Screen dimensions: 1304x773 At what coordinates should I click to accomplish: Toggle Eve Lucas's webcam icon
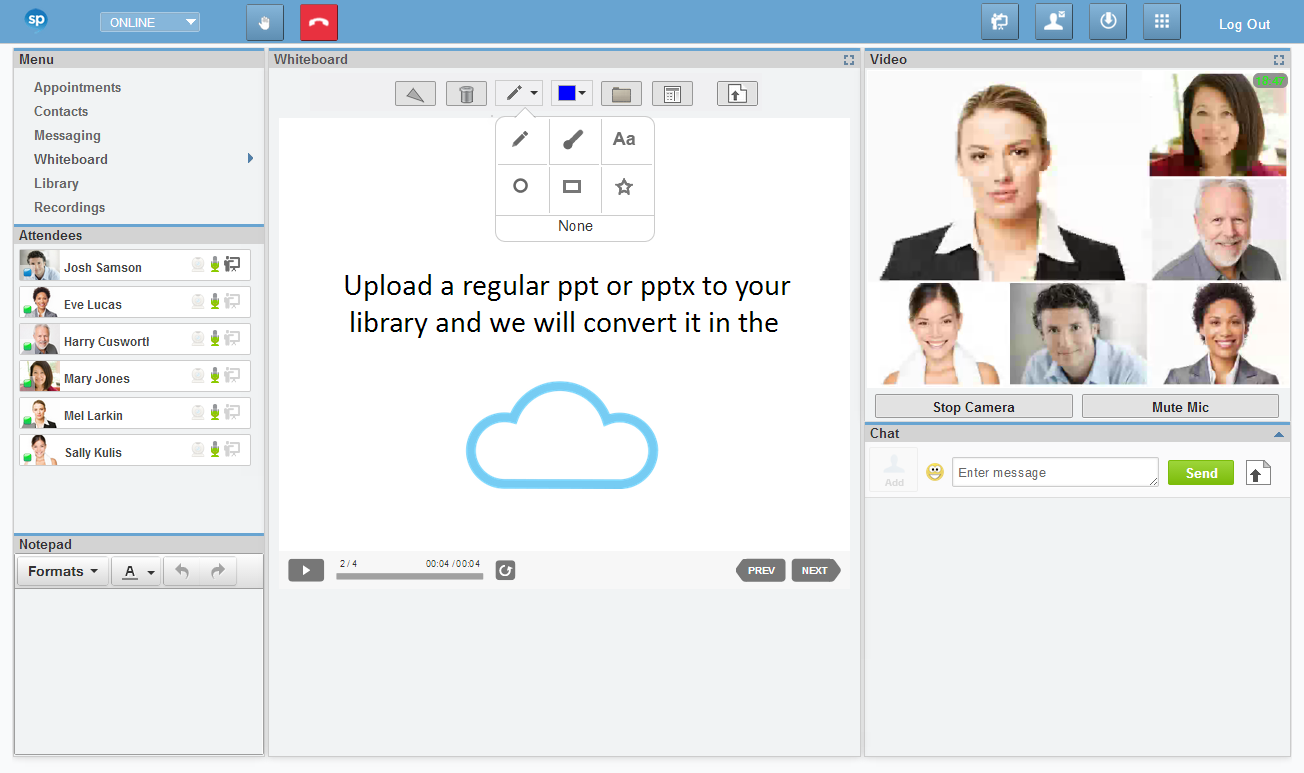198,302
